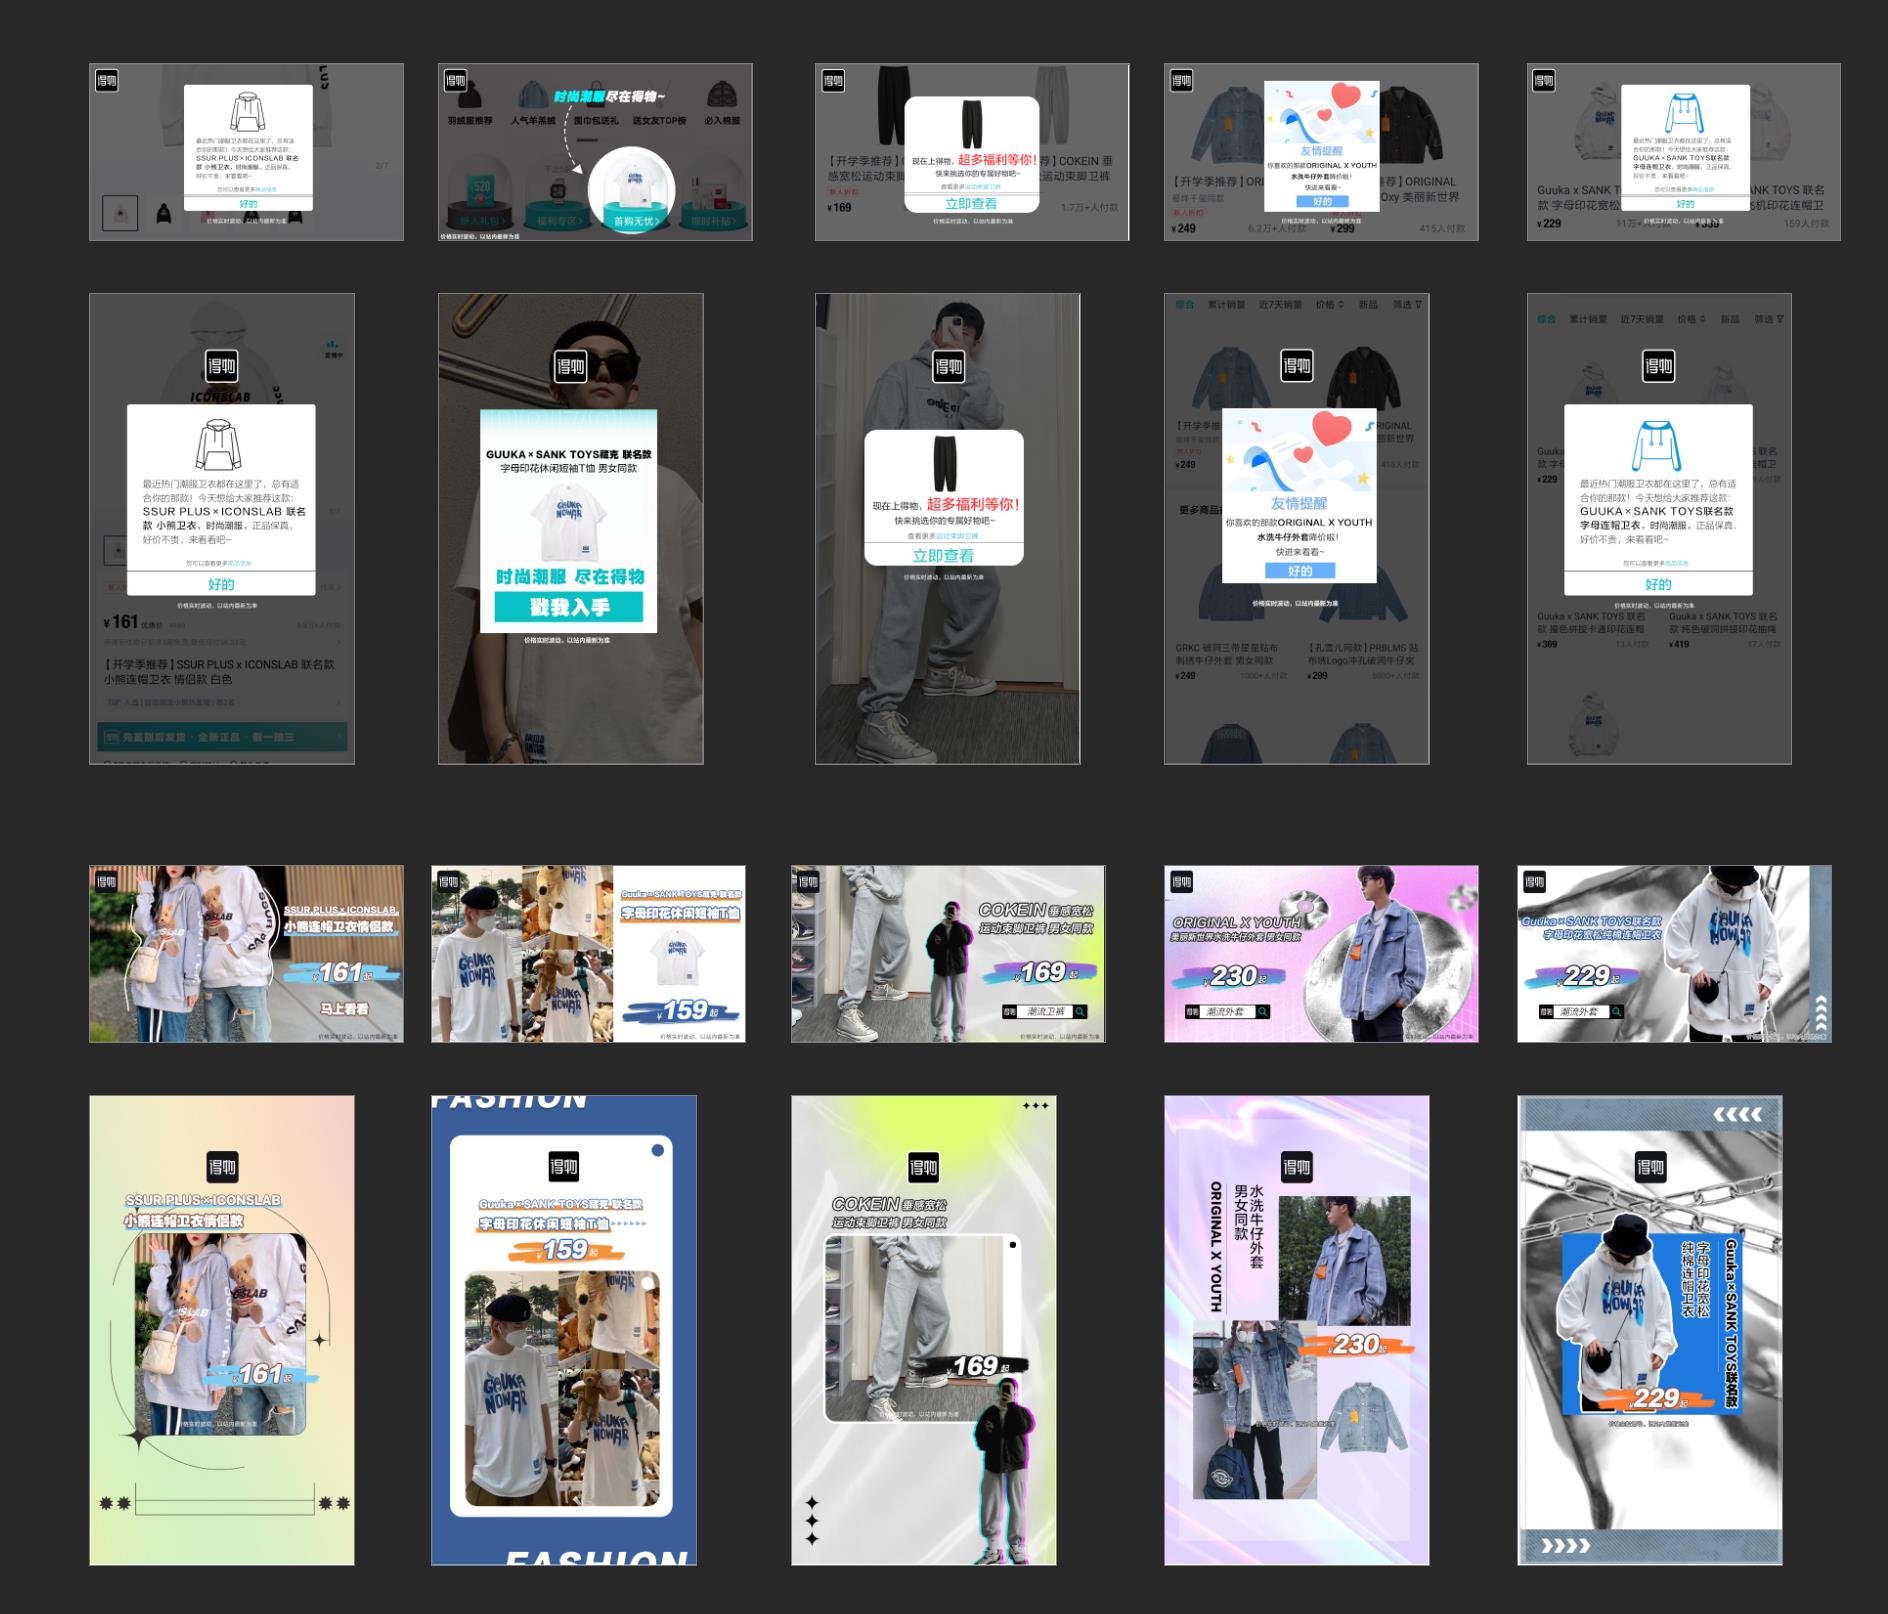The height and width of the screenshot is (1614, 1888).
Task: Click 好的 in tall GUUKA hoodie popup
Action: tap(1658, 584)
